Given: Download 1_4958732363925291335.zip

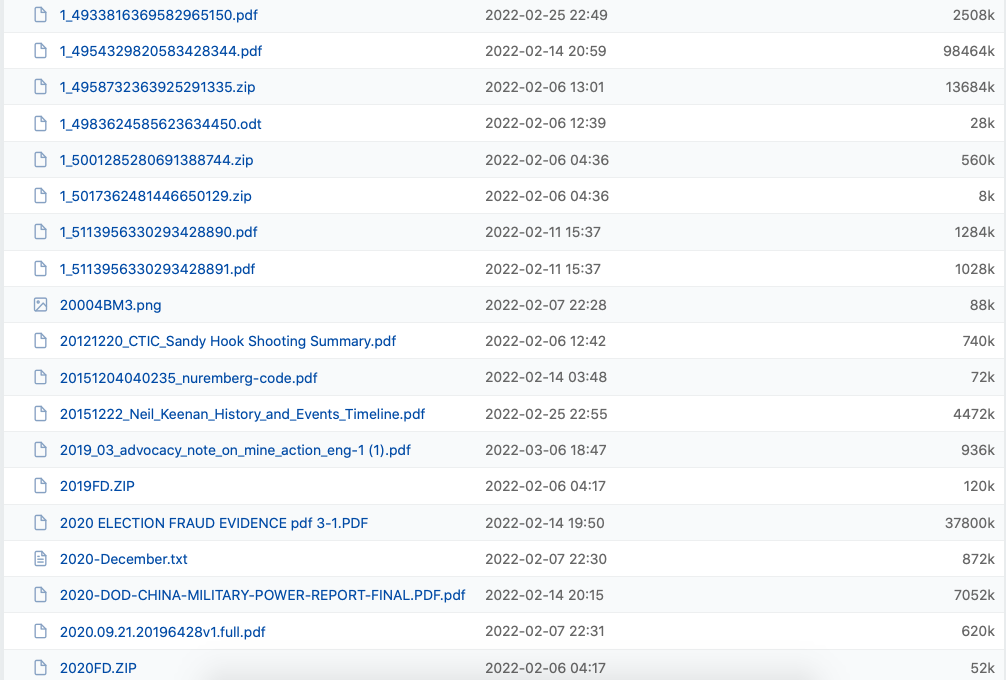Looking at the screenshot, I should (x=157, y=87).
